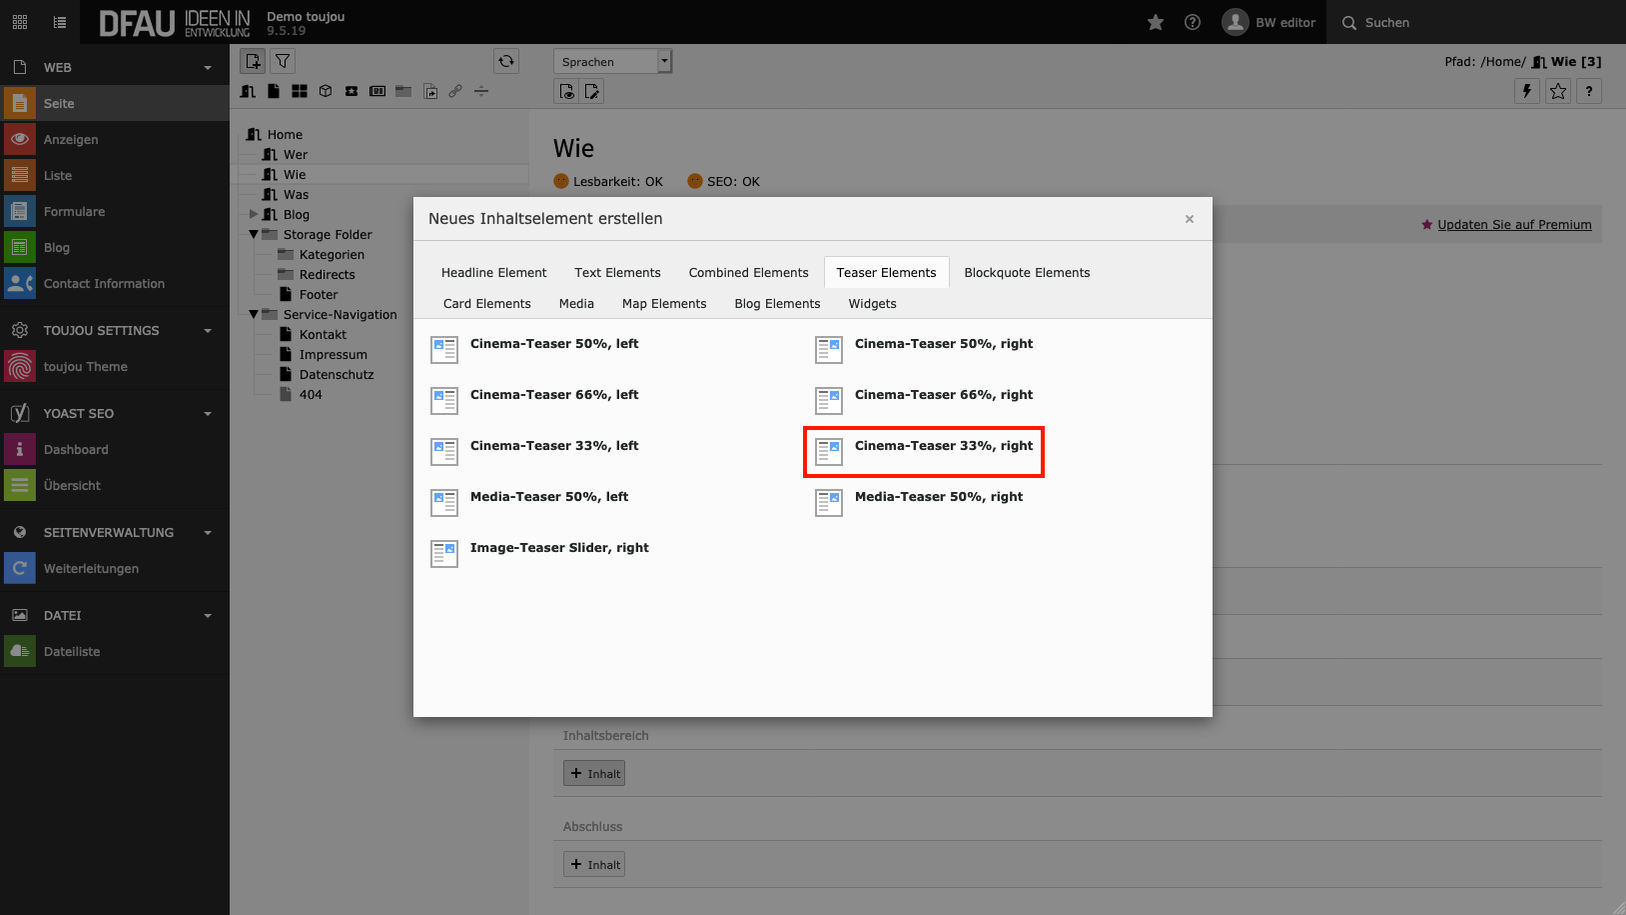Choose Image-Teaser Slider, right element
This screenshot has width=1626, height=915.
coord(559,548)
